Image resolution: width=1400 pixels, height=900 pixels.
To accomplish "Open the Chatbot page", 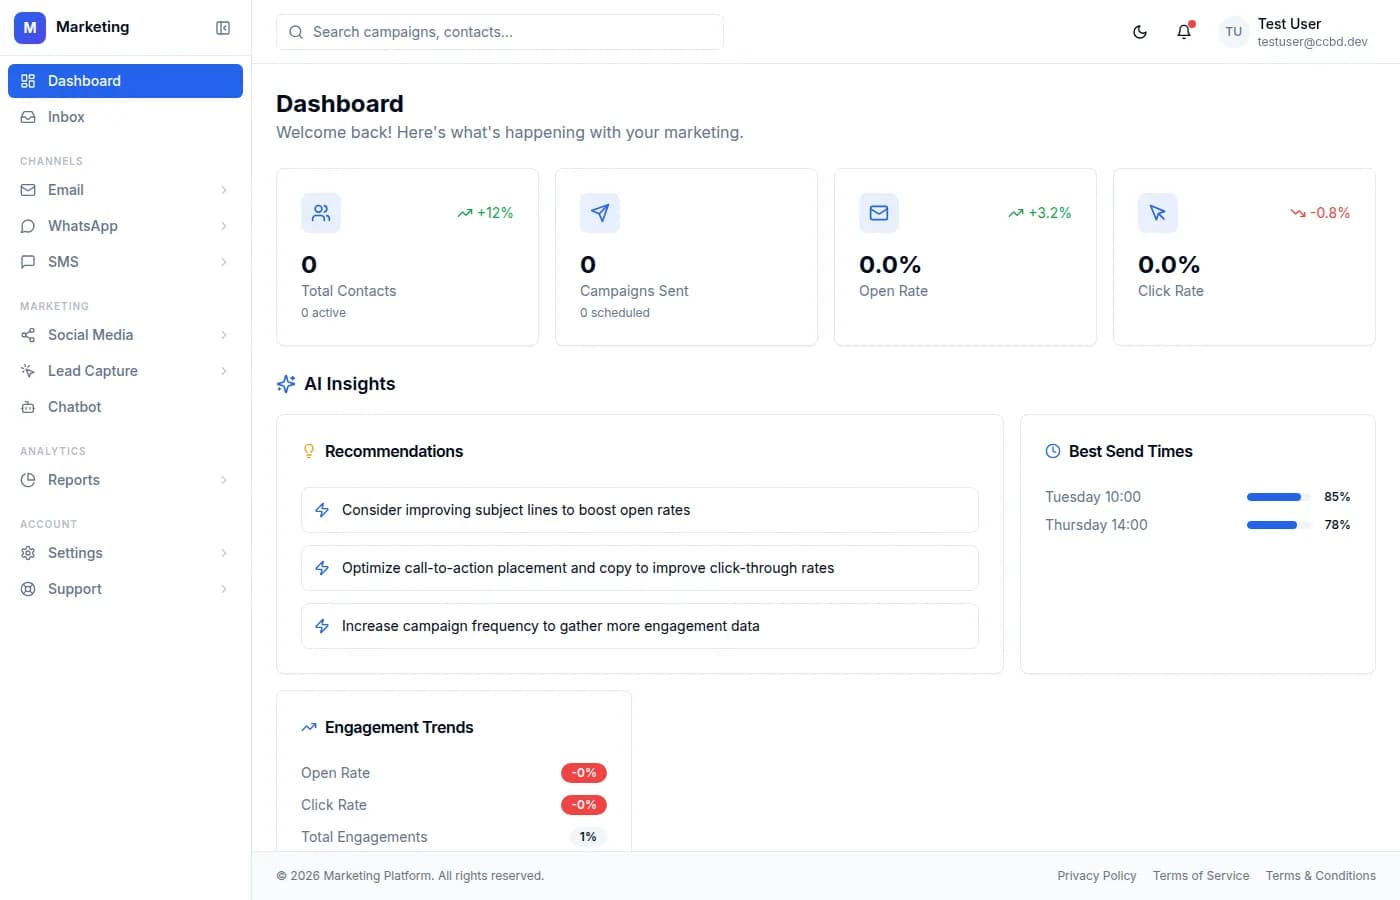I will [x=125, y=407].
